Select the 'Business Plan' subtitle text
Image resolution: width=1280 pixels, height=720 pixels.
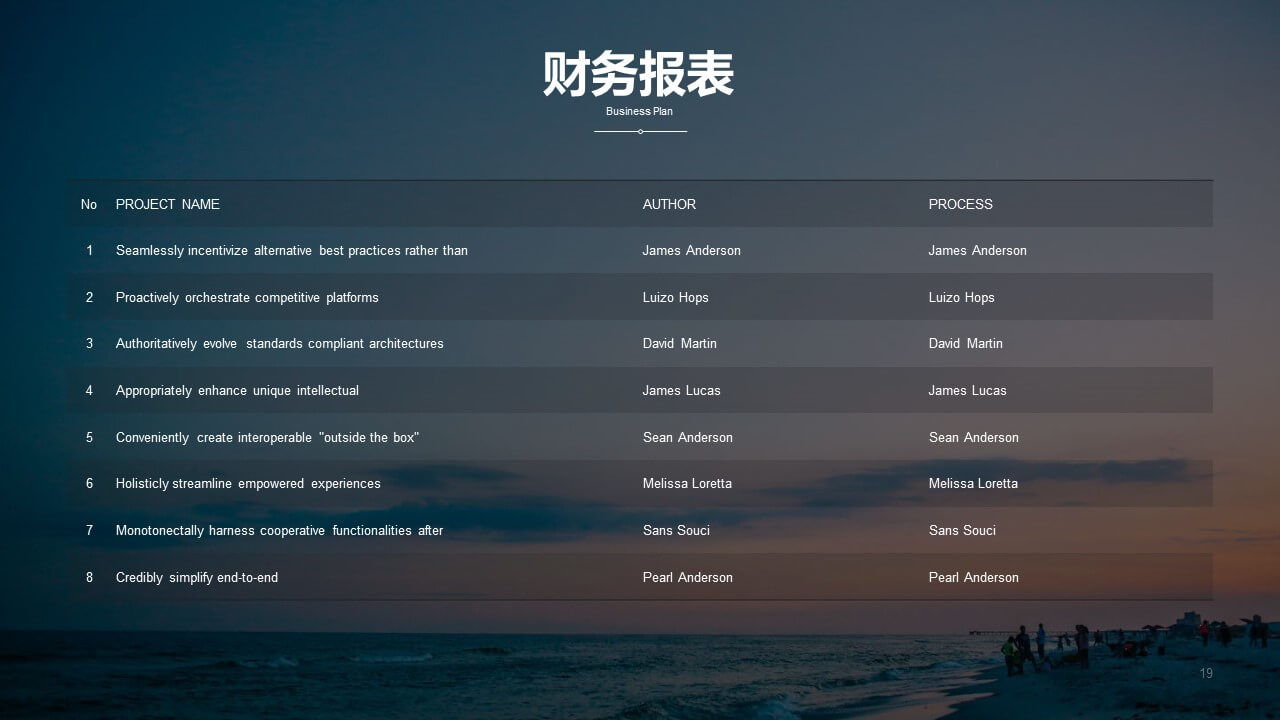pos(639,111)
